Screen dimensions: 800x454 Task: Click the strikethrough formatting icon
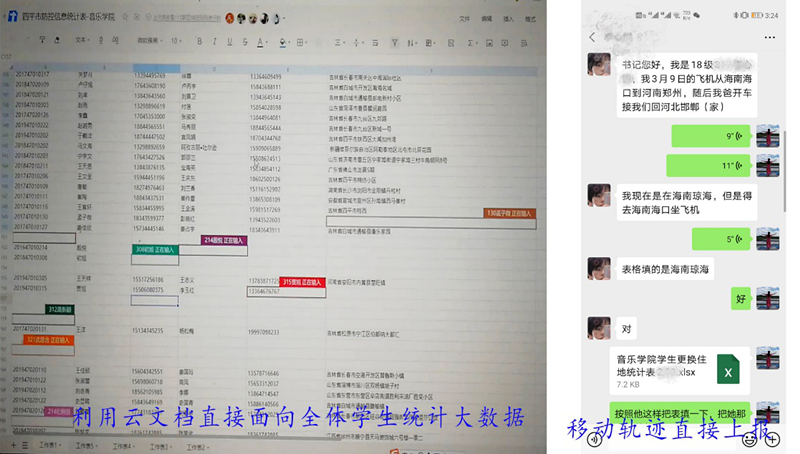(244, 41)
